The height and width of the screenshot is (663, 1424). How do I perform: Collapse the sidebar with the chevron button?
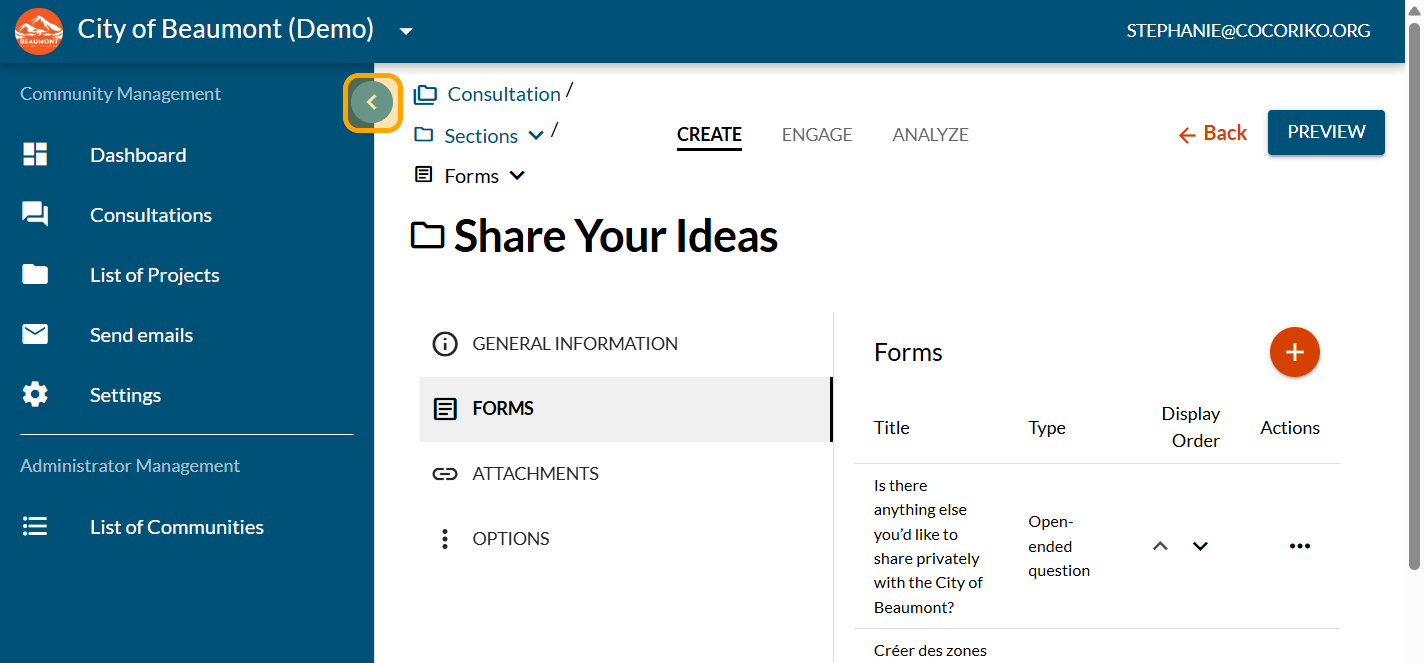click(x=372, y=102)
